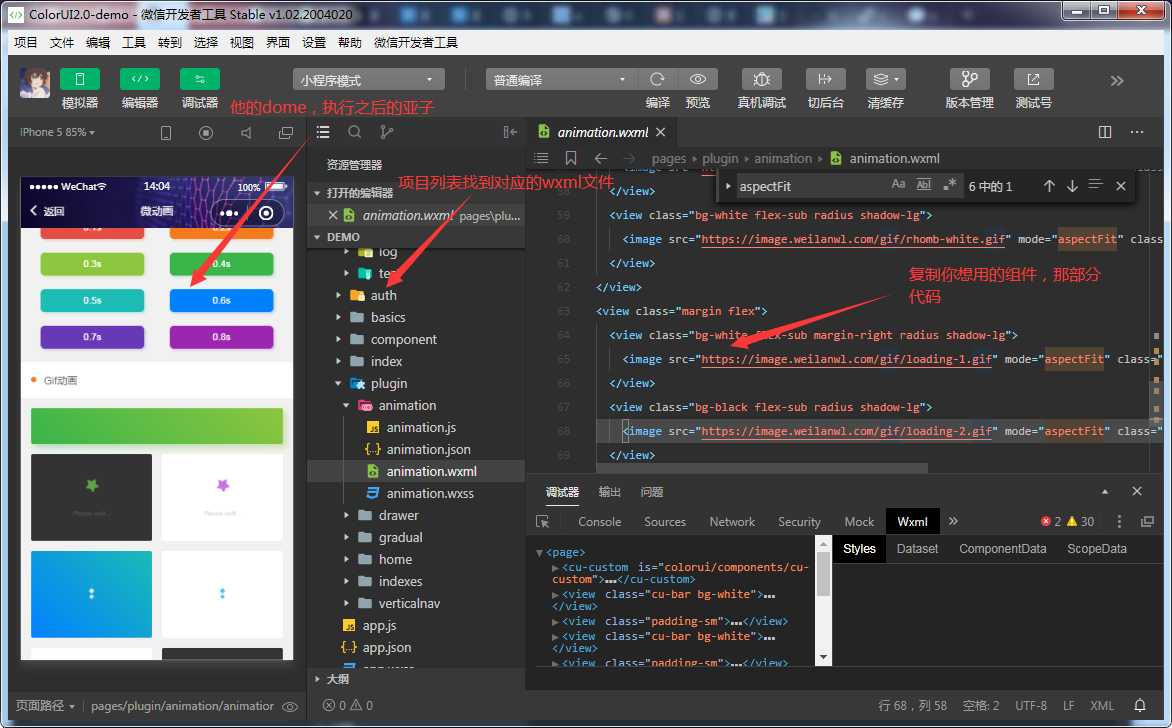Navigate back with the left arrow icon
Viewport: 1172px width, 728px height.
tap(601, 158)
